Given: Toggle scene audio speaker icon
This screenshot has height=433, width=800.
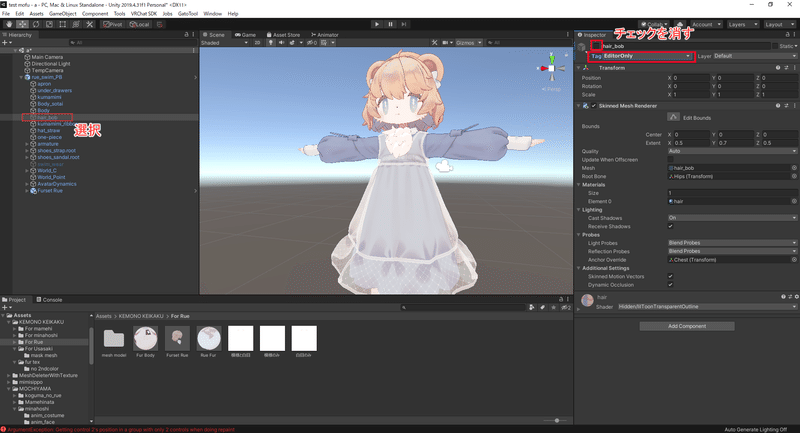Looking at the screenshot, I should coord(281,43).
